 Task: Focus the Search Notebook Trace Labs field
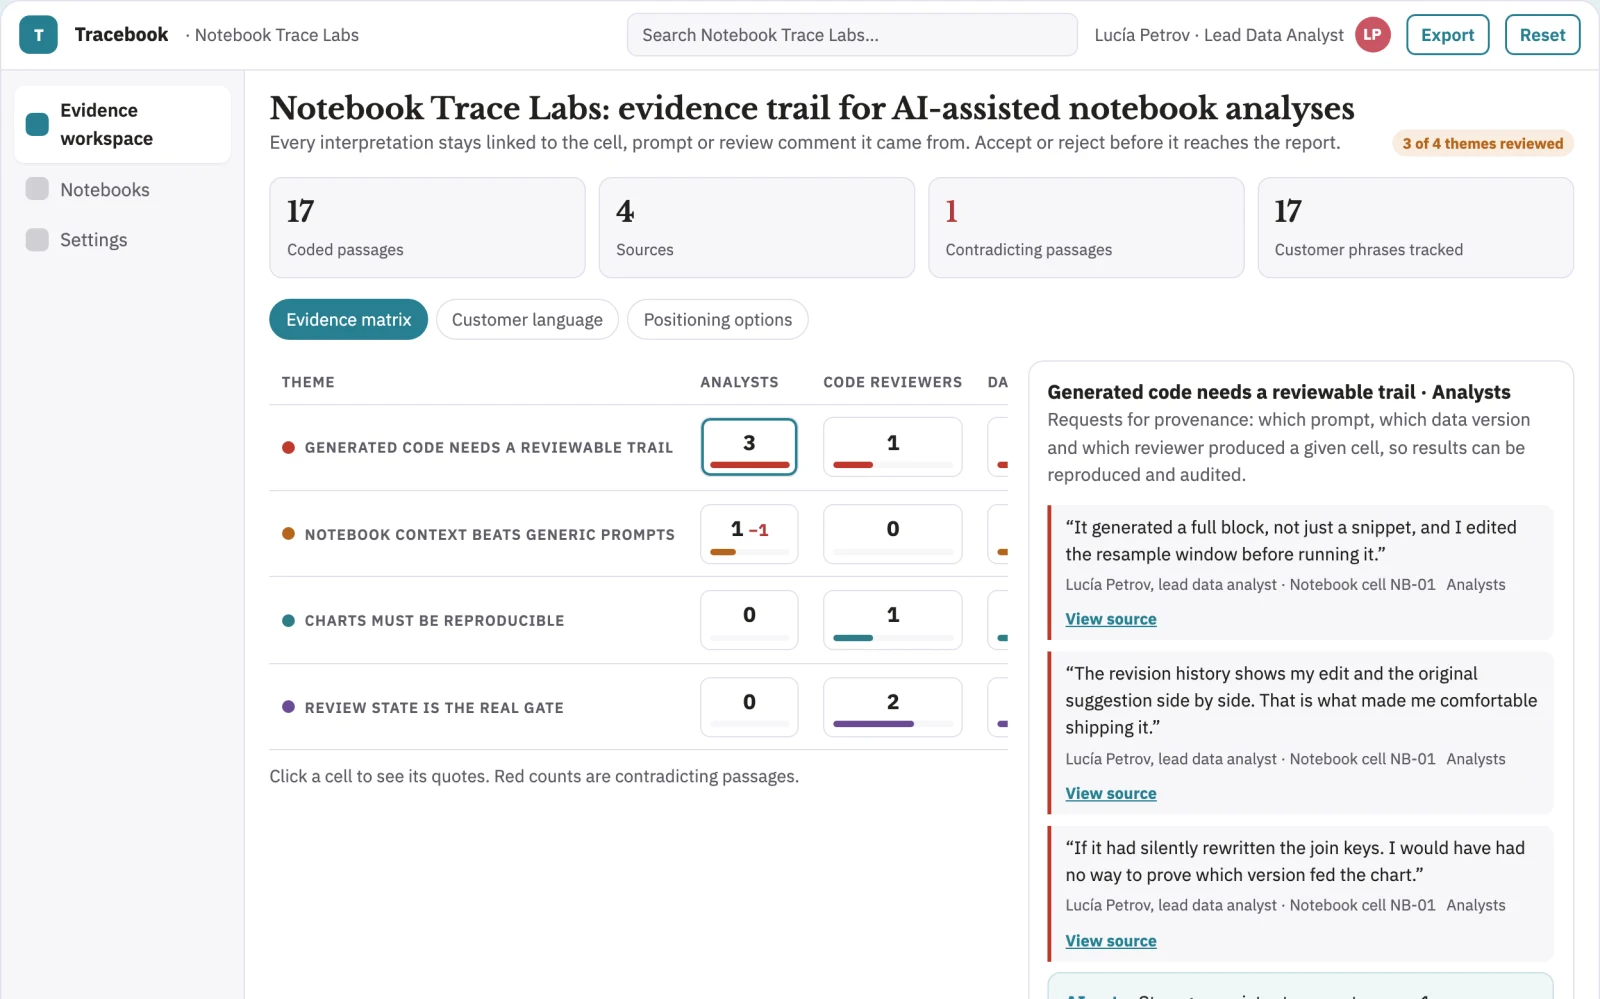click(x=852, y=35)
